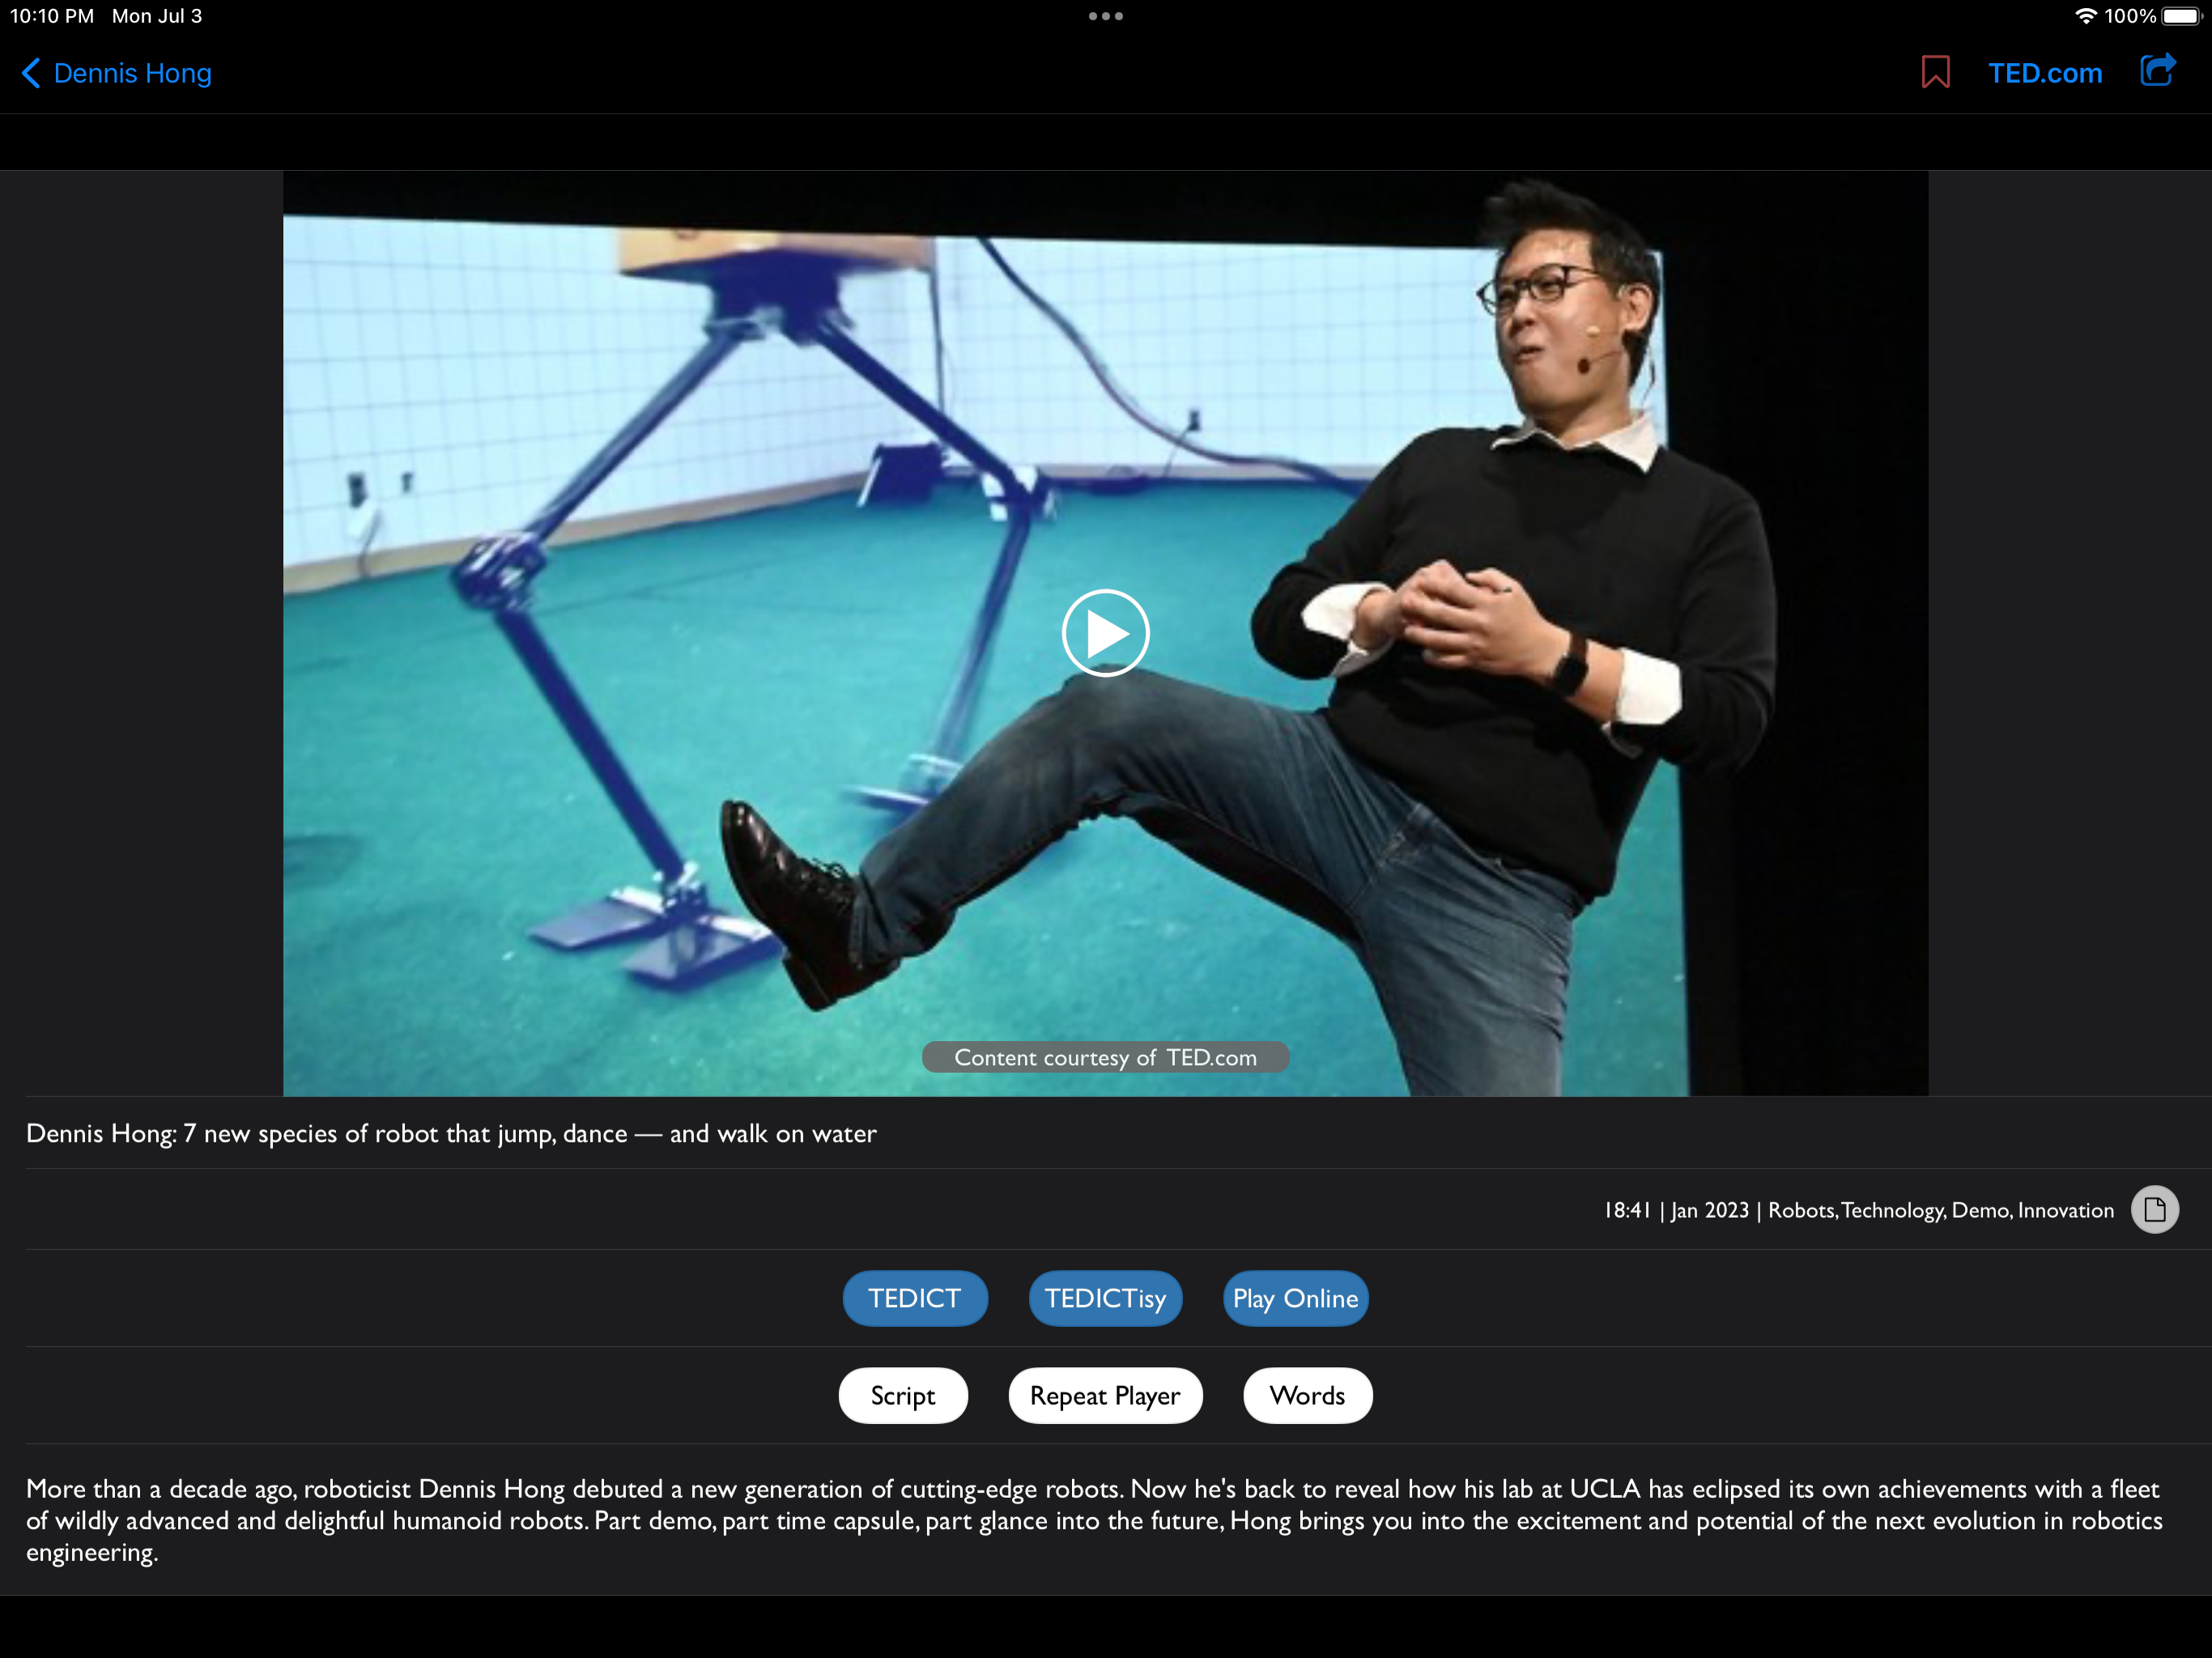2212x1658 pixels.
Task: Tap the three-dot multitasking indicator
Action: pos(1105,16)
